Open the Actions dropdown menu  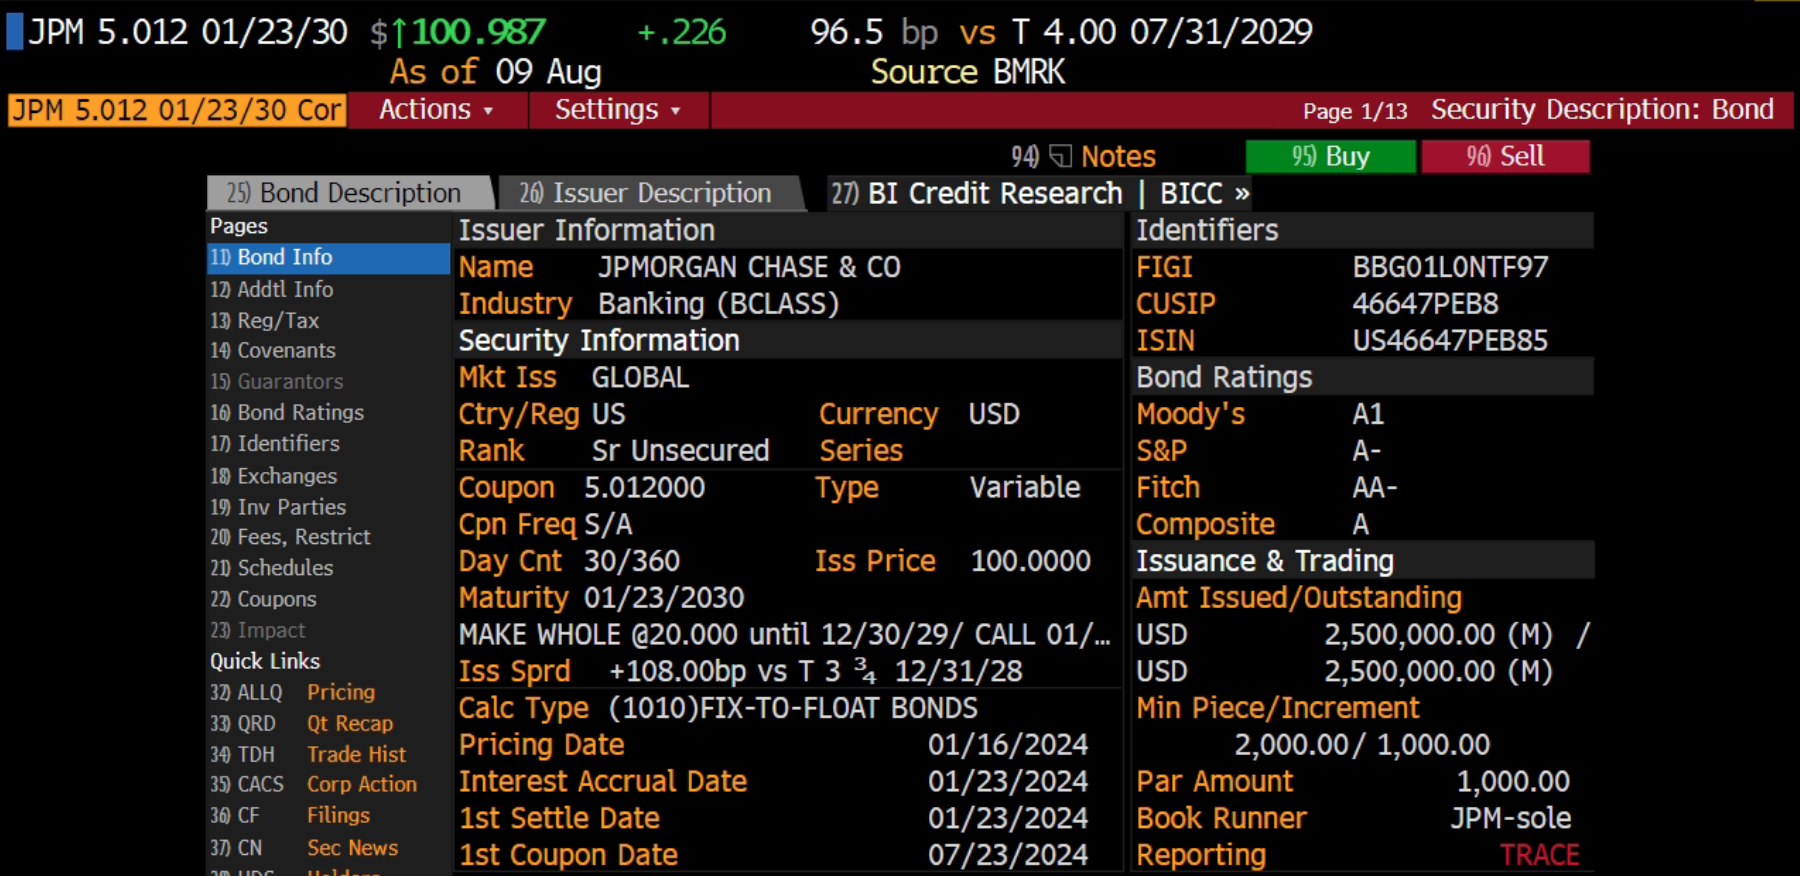point(437,110)
